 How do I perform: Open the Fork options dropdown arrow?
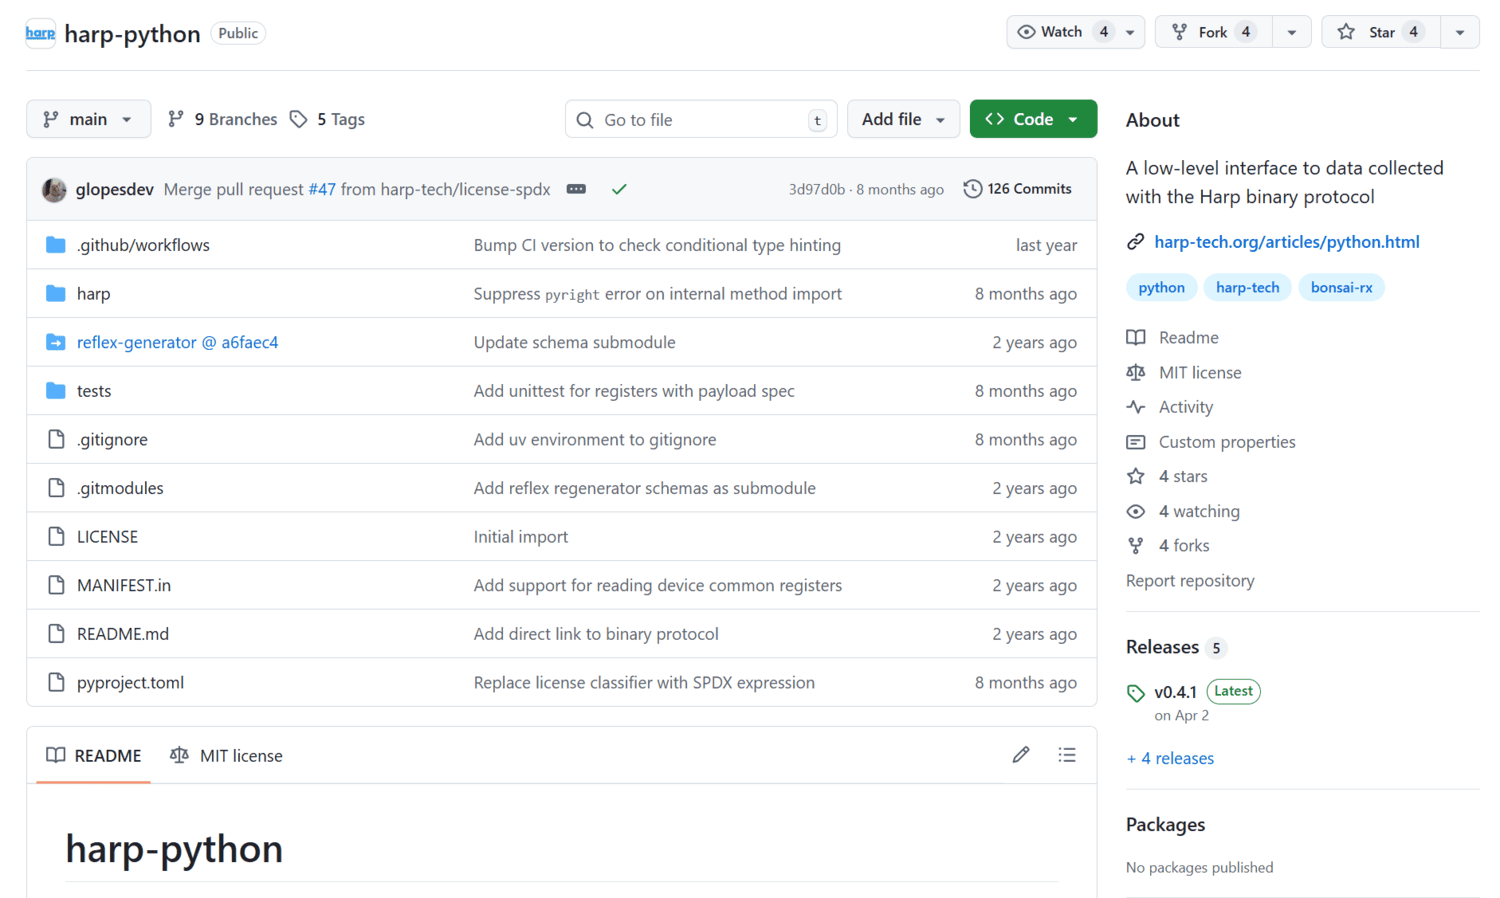pos(1291,32)
